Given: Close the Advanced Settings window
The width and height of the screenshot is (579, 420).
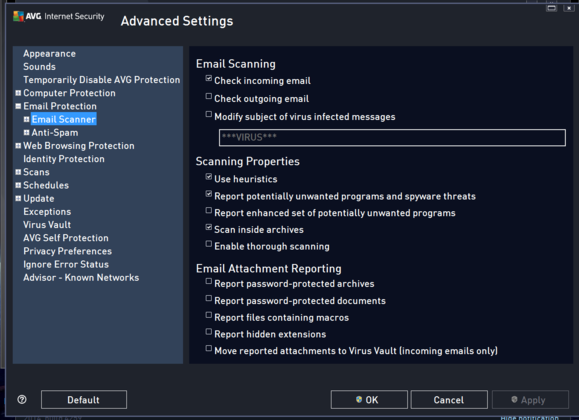Looking at the screenshot, I should click(x=569, y=8).
